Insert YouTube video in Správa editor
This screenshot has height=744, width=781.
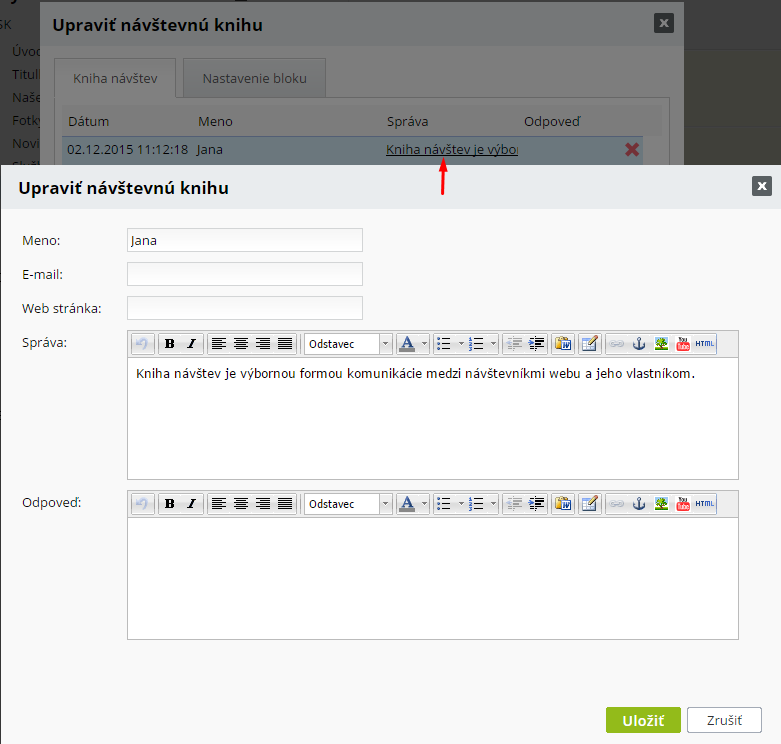click(x=683, y=344)
